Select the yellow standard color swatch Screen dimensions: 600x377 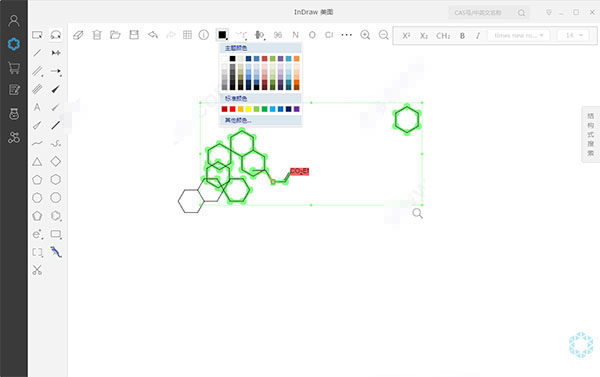click(x=248, y=109)
